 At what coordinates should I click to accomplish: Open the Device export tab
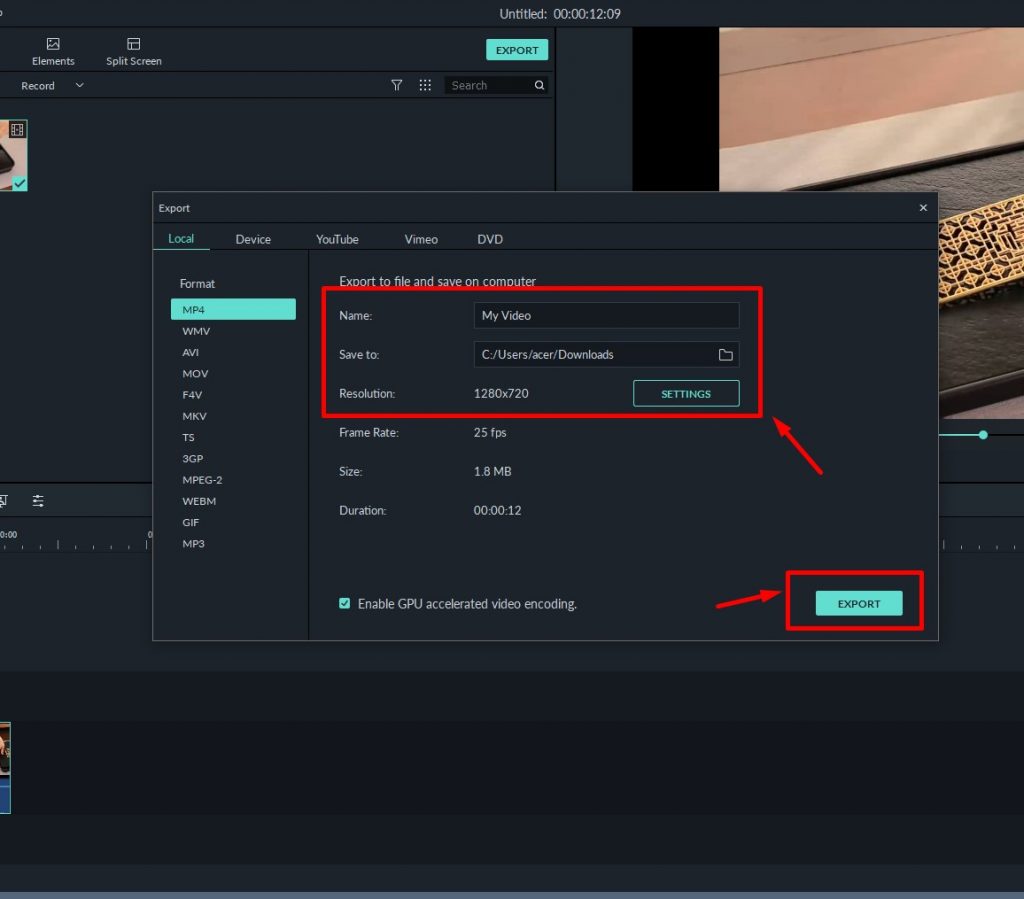tap(253, 239)
